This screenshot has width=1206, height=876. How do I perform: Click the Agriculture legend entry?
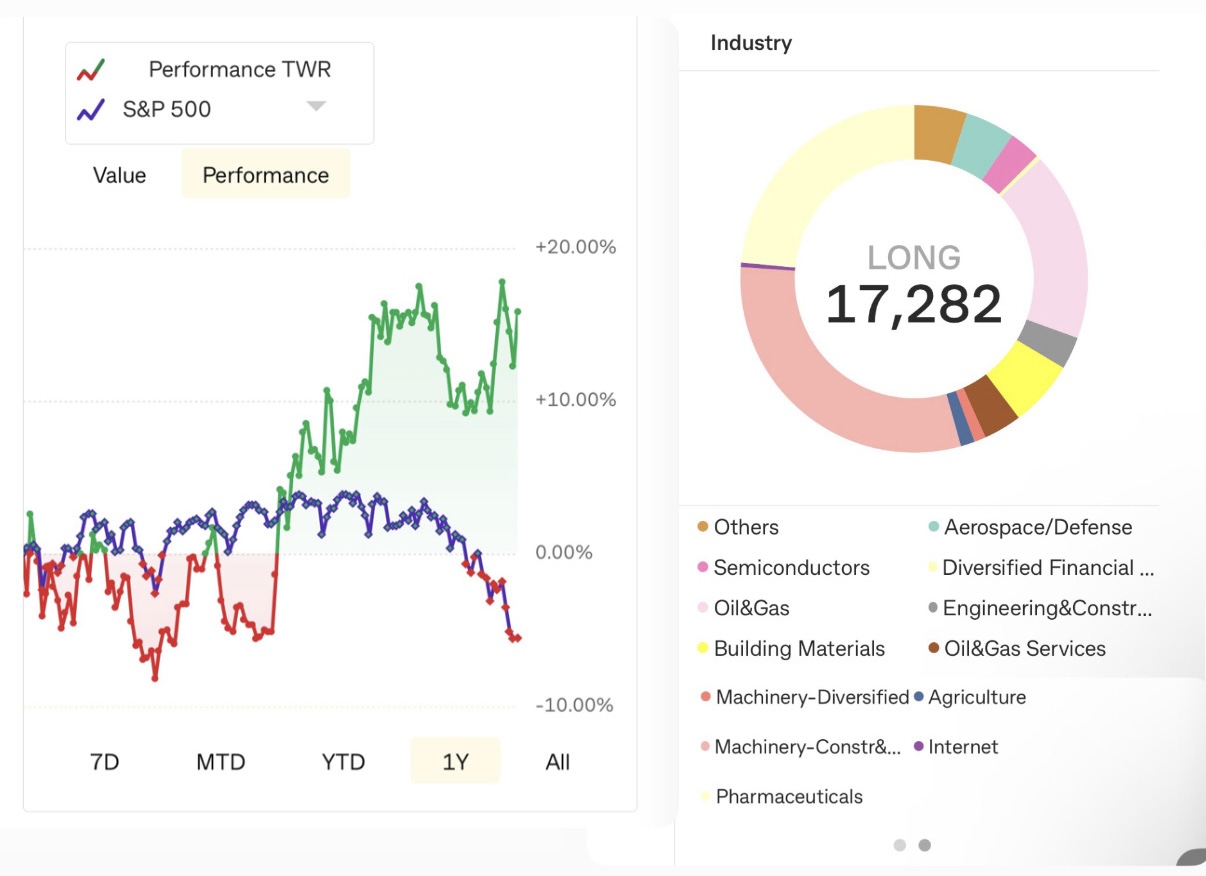point(969,697)
